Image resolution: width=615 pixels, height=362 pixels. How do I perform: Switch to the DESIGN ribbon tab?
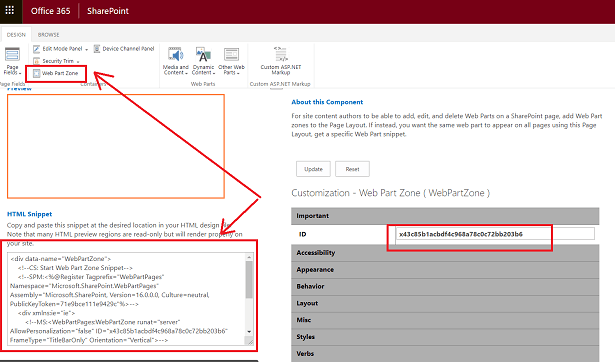pyautogui.click(x=16, y=35)
